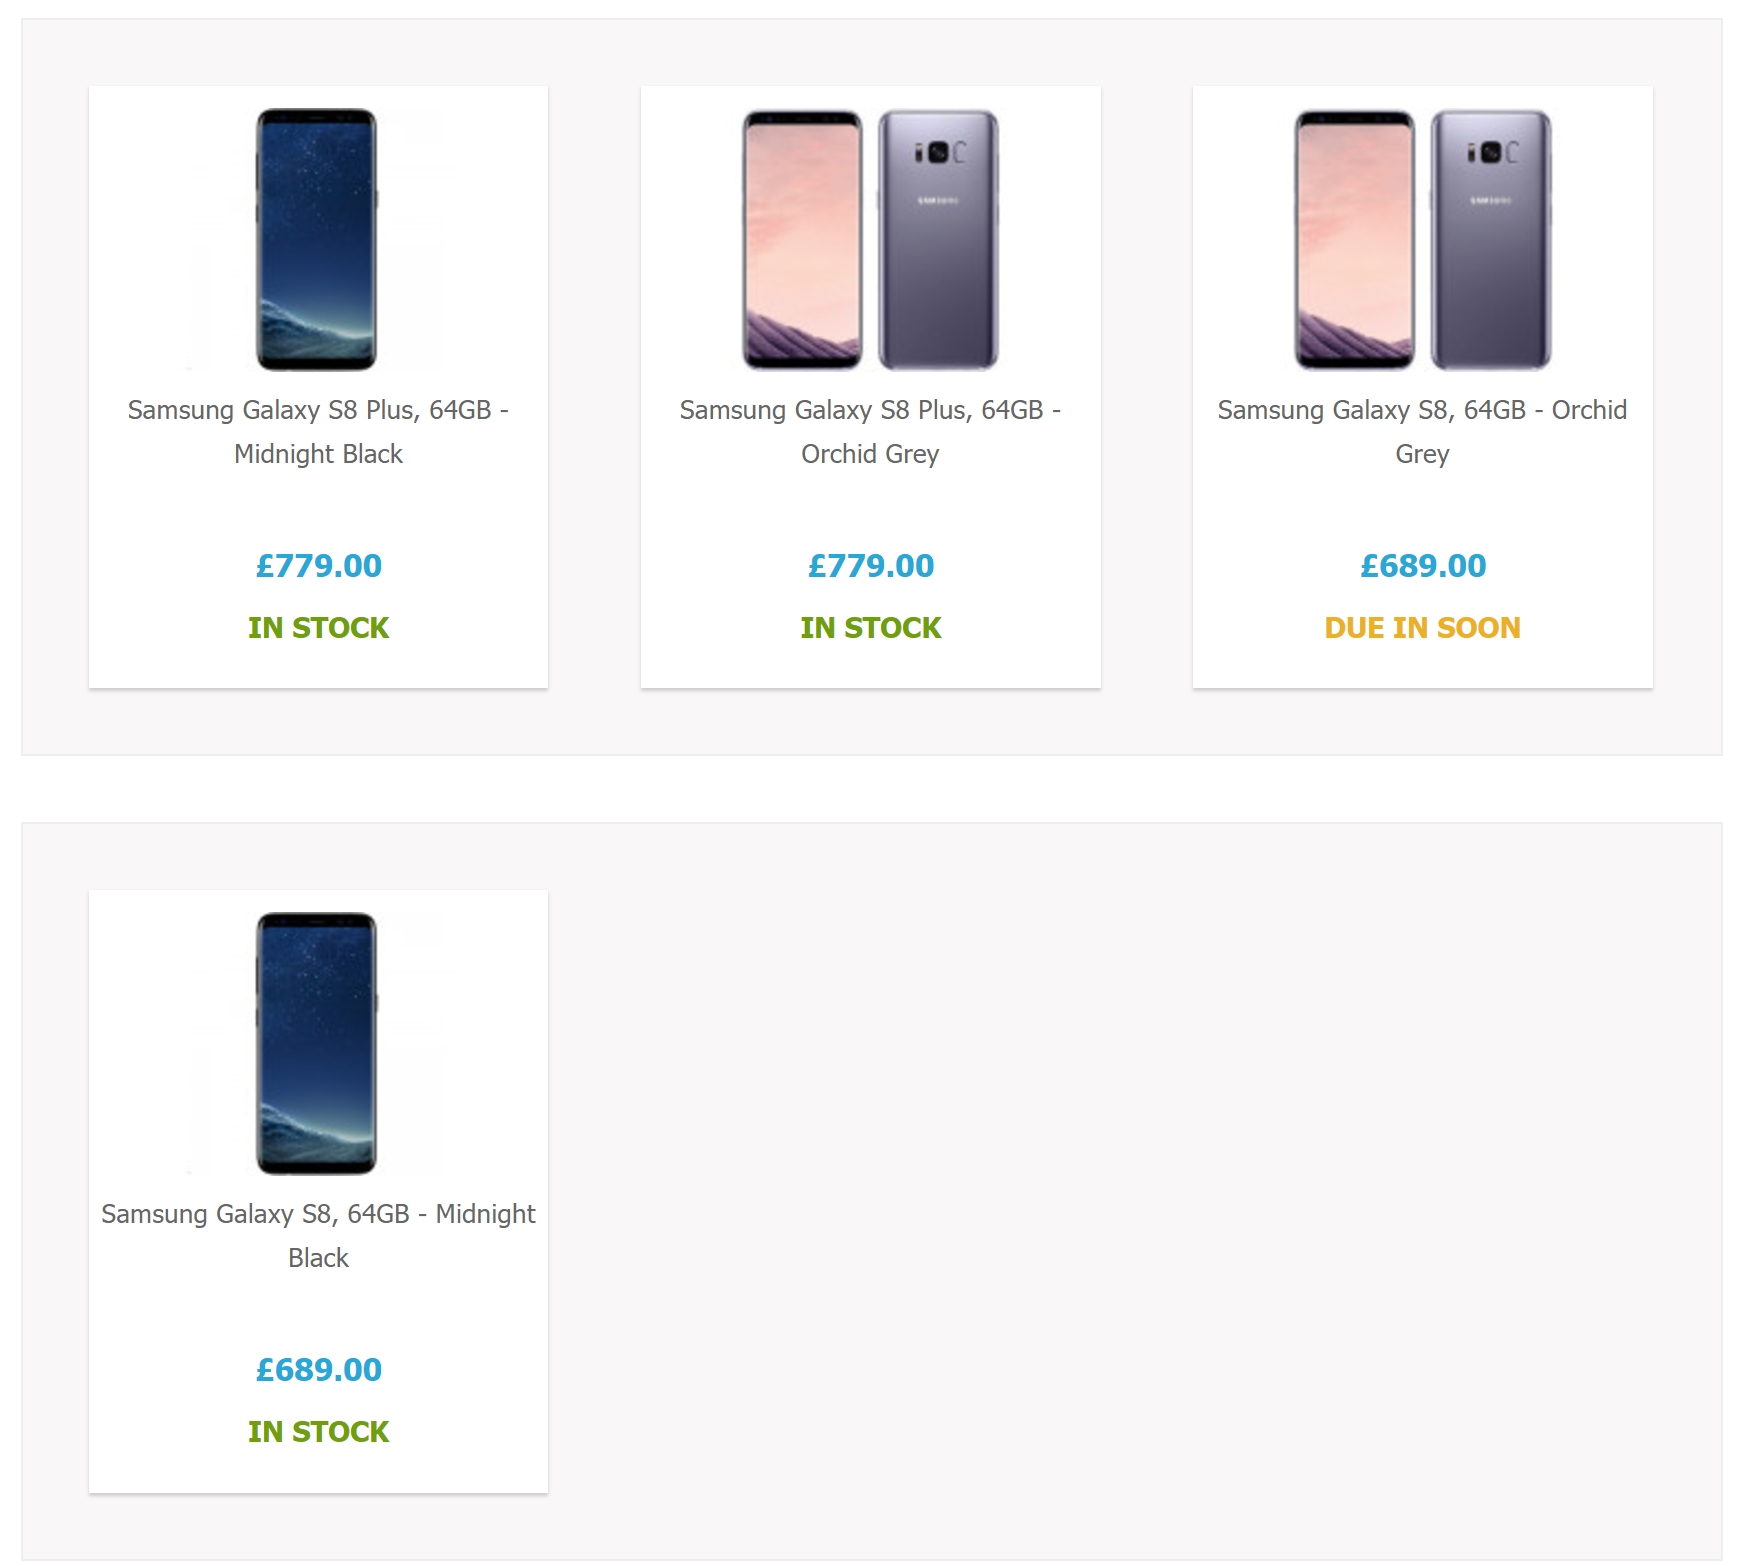Open Samsung Galaxy S8 64GB Orchid Grey title
This screenshot has width=1742, height=1566.
click(x=1422, y=431)
